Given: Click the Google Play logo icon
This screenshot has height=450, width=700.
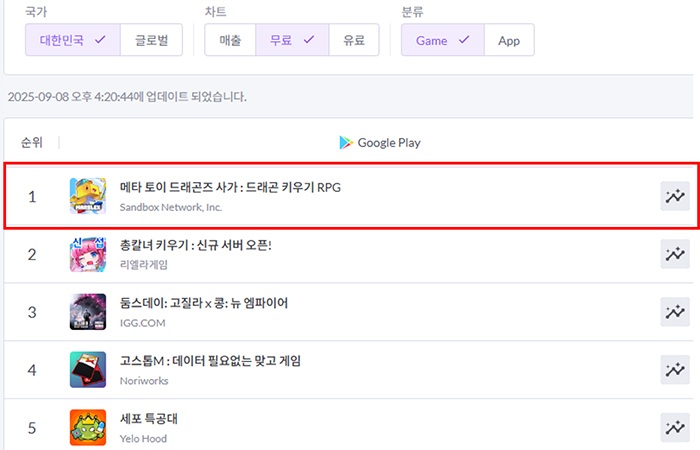Looking at the screenshot, I should tap(346, 143).
